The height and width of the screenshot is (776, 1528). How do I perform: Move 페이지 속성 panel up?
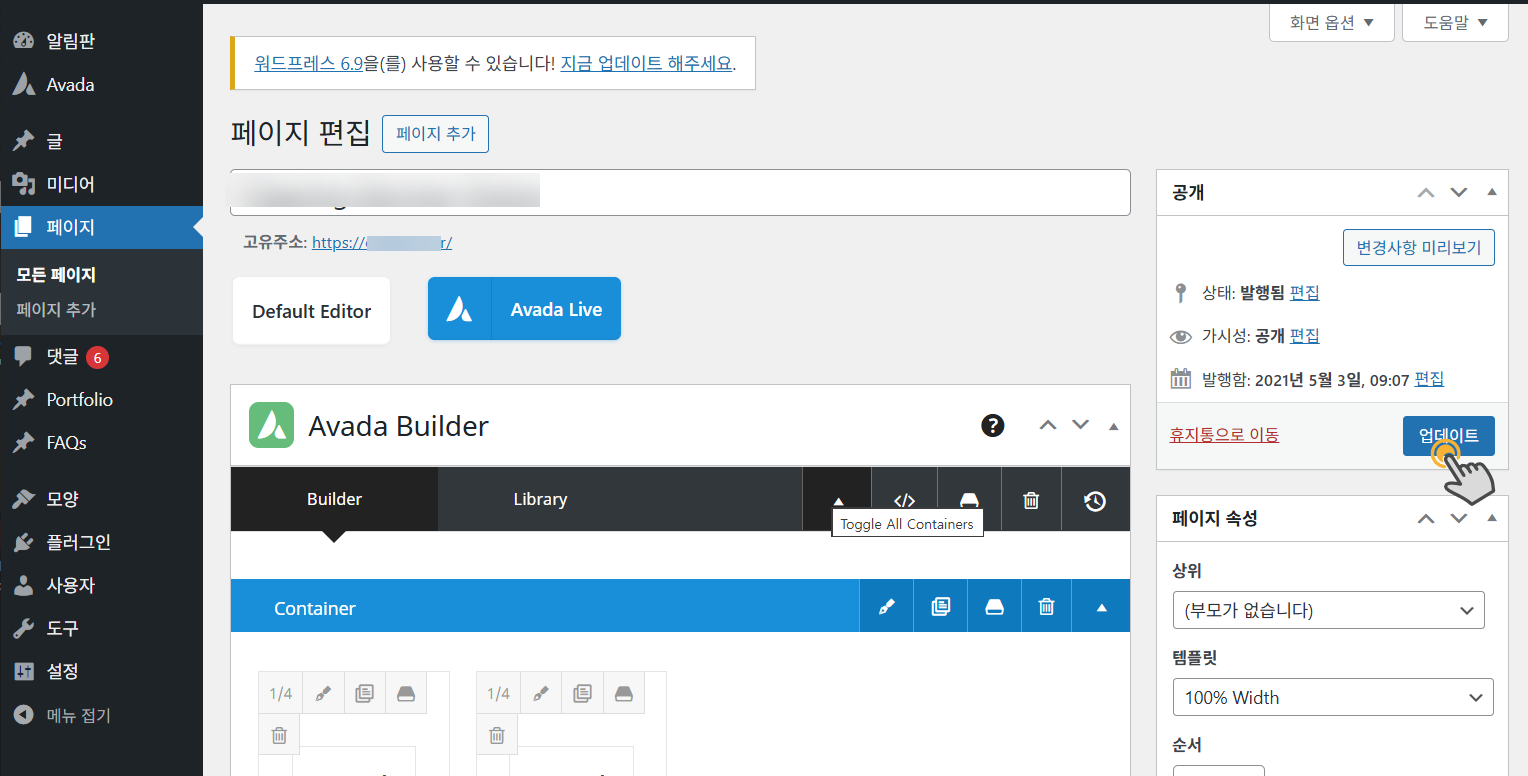pyautogui.click(x=1426, y=518)
